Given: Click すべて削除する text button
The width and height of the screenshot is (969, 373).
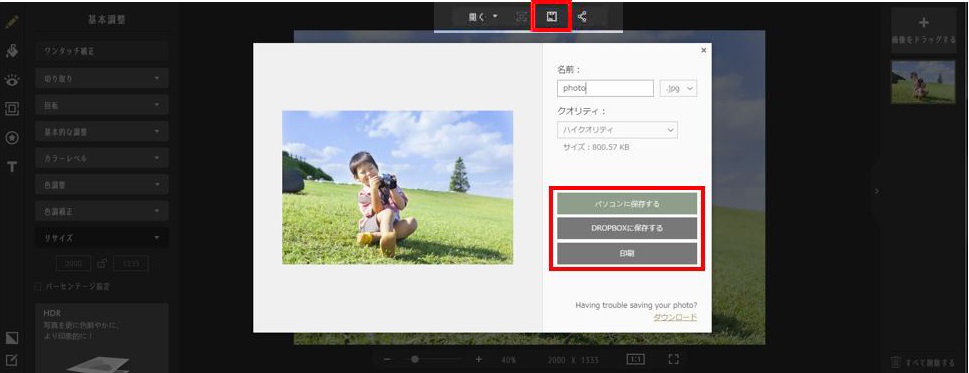Looking at the screenshot, I should pos(929,362).
